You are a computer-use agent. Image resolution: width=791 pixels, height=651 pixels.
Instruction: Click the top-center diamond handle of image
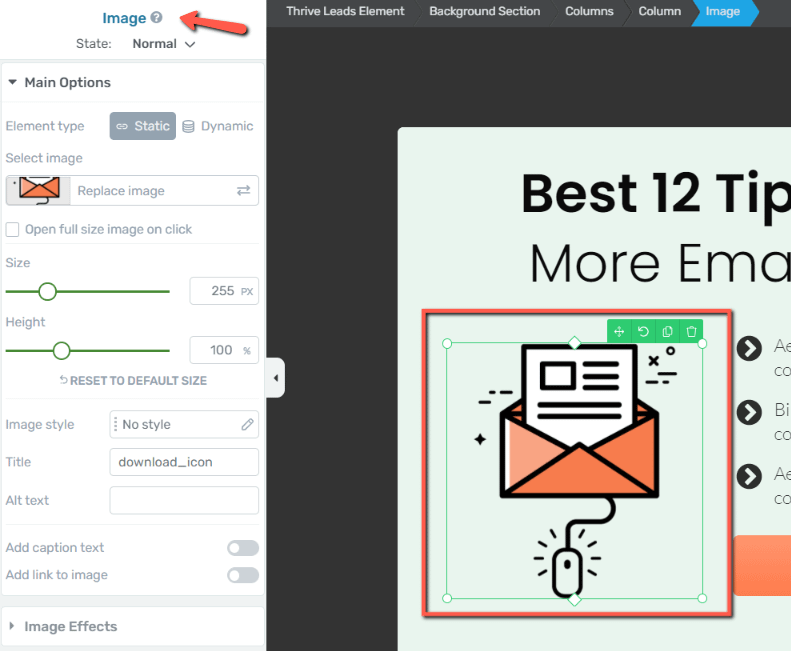574,343
